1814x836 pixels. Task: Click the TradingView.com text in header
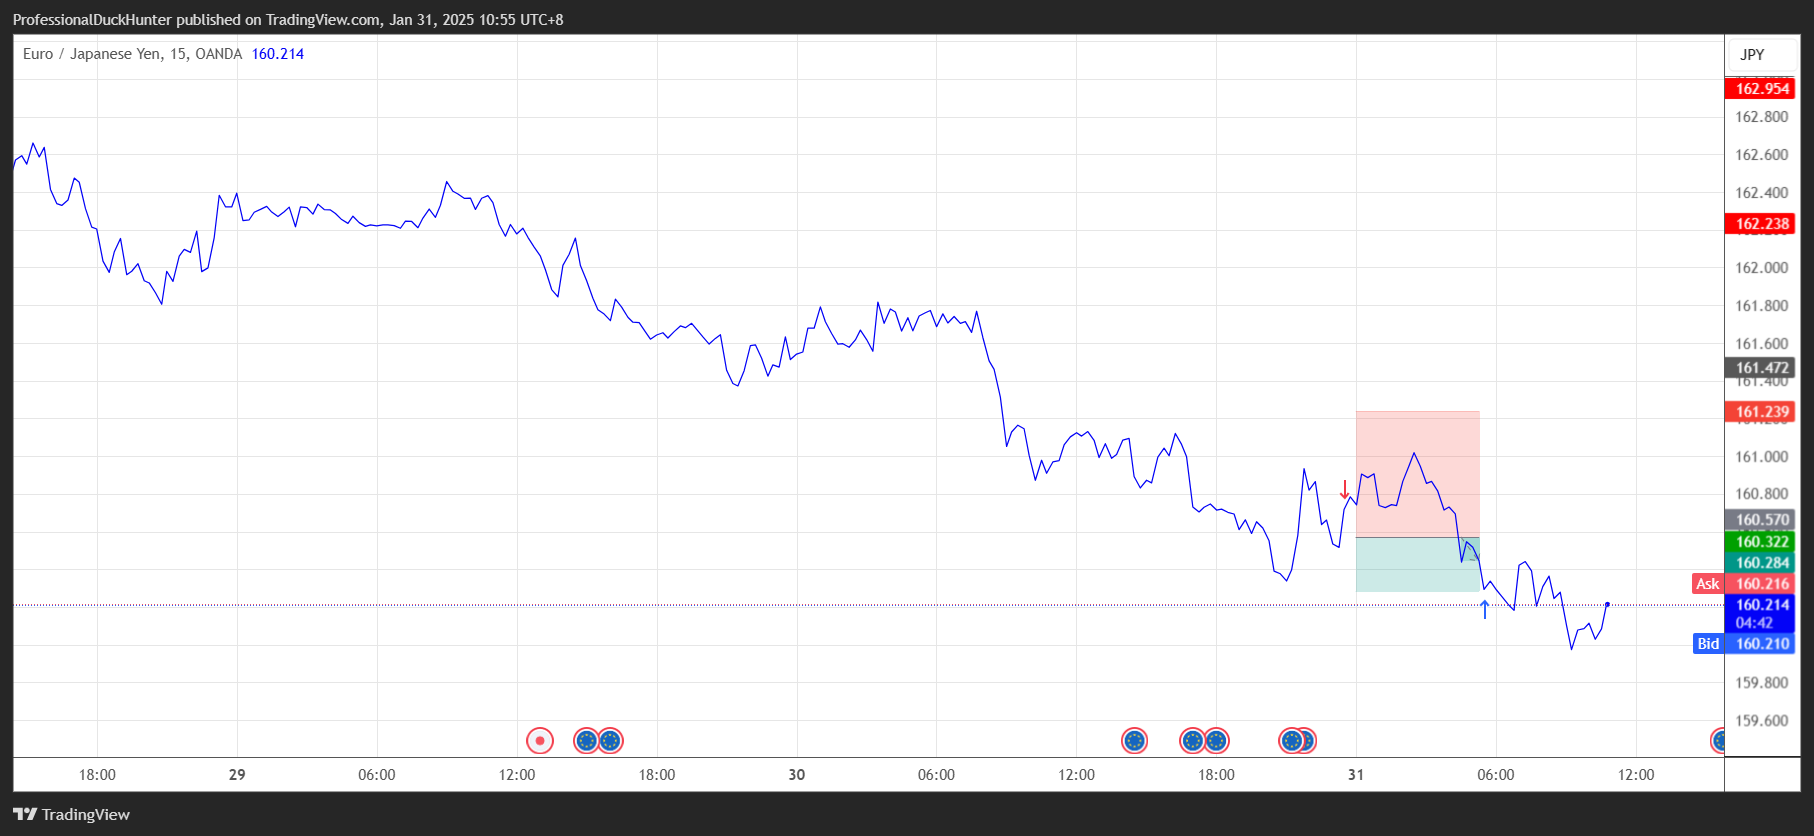click(x=323, y=20)
